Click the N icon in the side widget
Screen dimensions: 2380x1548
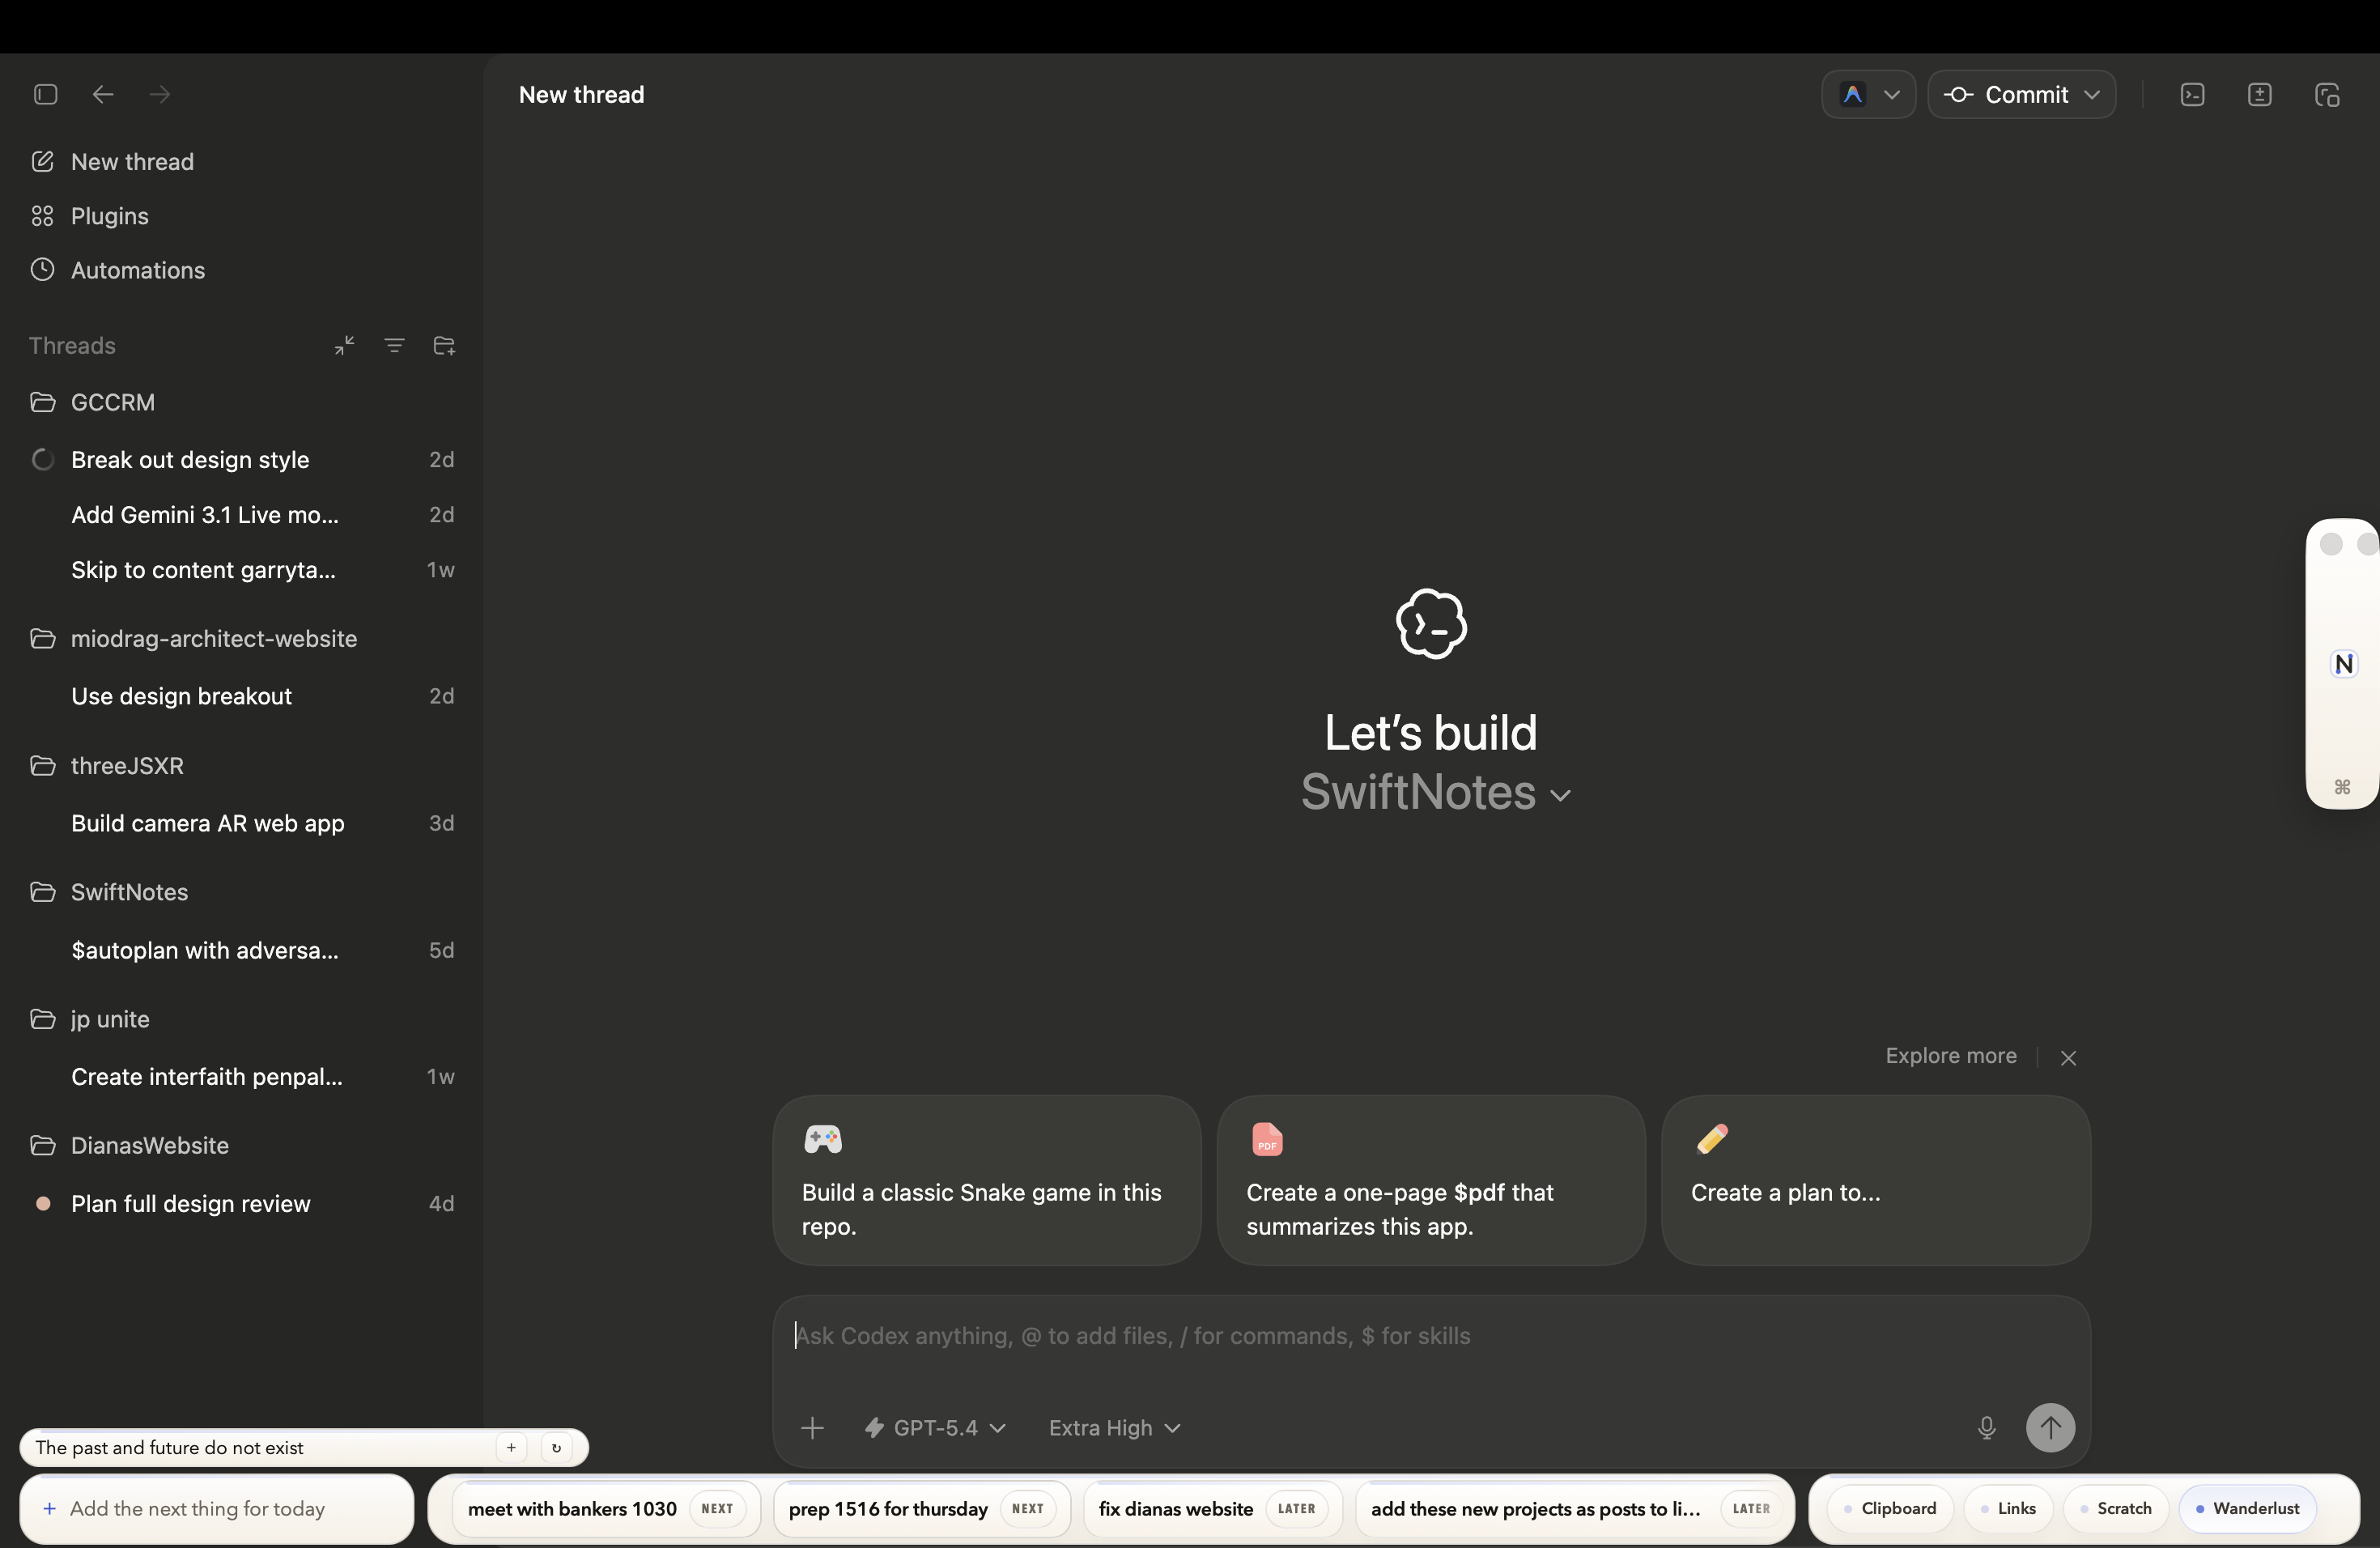pos(2343,663)
